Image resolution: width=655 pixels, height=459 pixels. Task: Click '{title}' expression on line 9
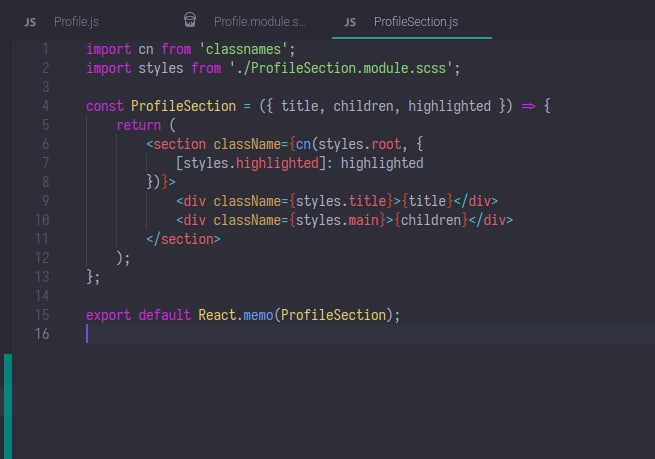[x=427, y=201]
